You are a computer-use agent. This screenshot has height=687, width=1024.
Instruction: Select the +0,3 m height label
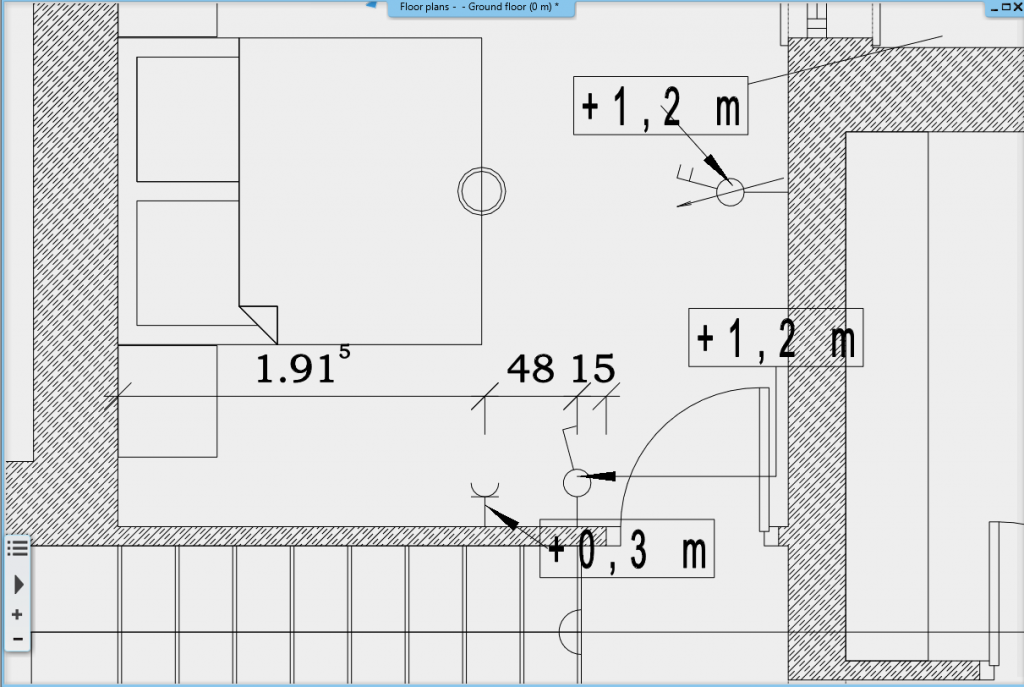[x=626, y=548]
